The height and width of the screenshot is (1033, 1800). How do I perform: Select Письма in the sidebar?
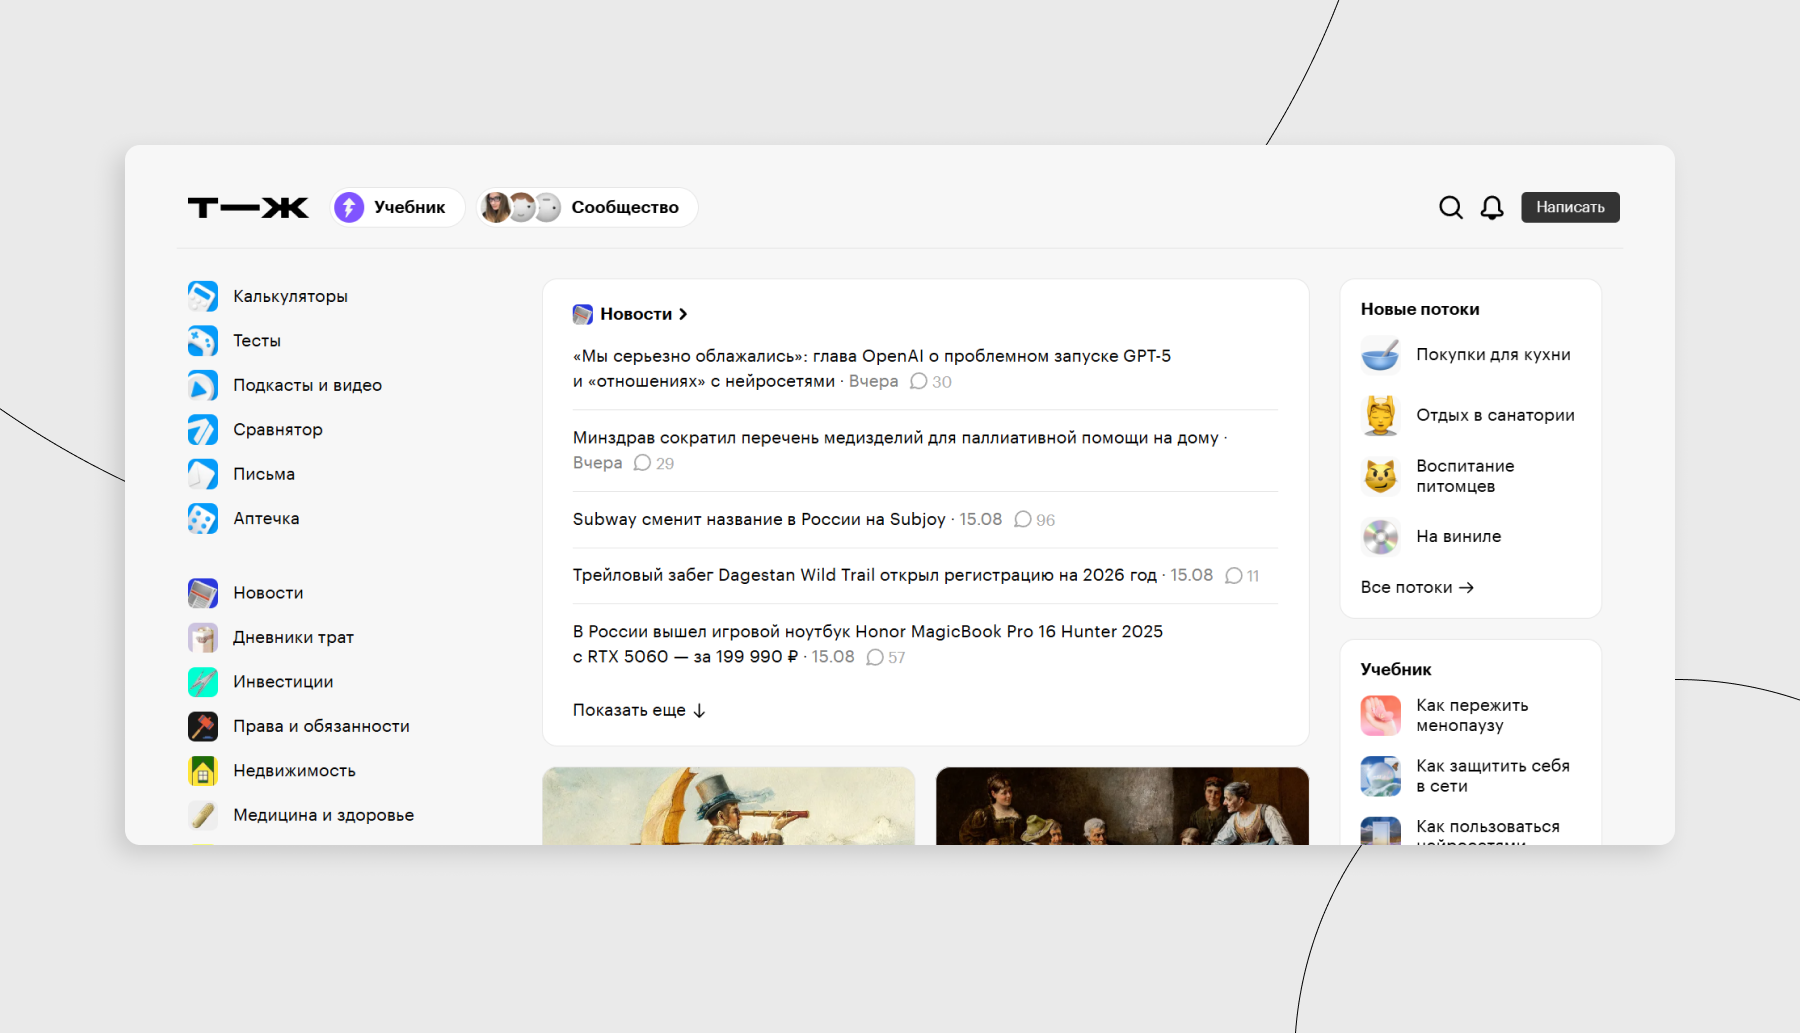264,474
